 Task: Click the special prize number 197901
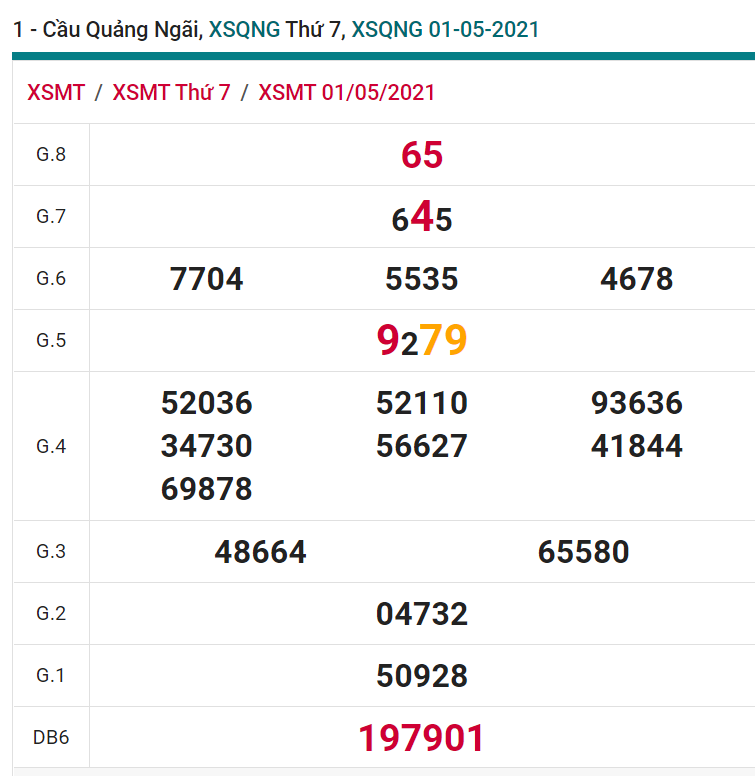tap(422, 738)
